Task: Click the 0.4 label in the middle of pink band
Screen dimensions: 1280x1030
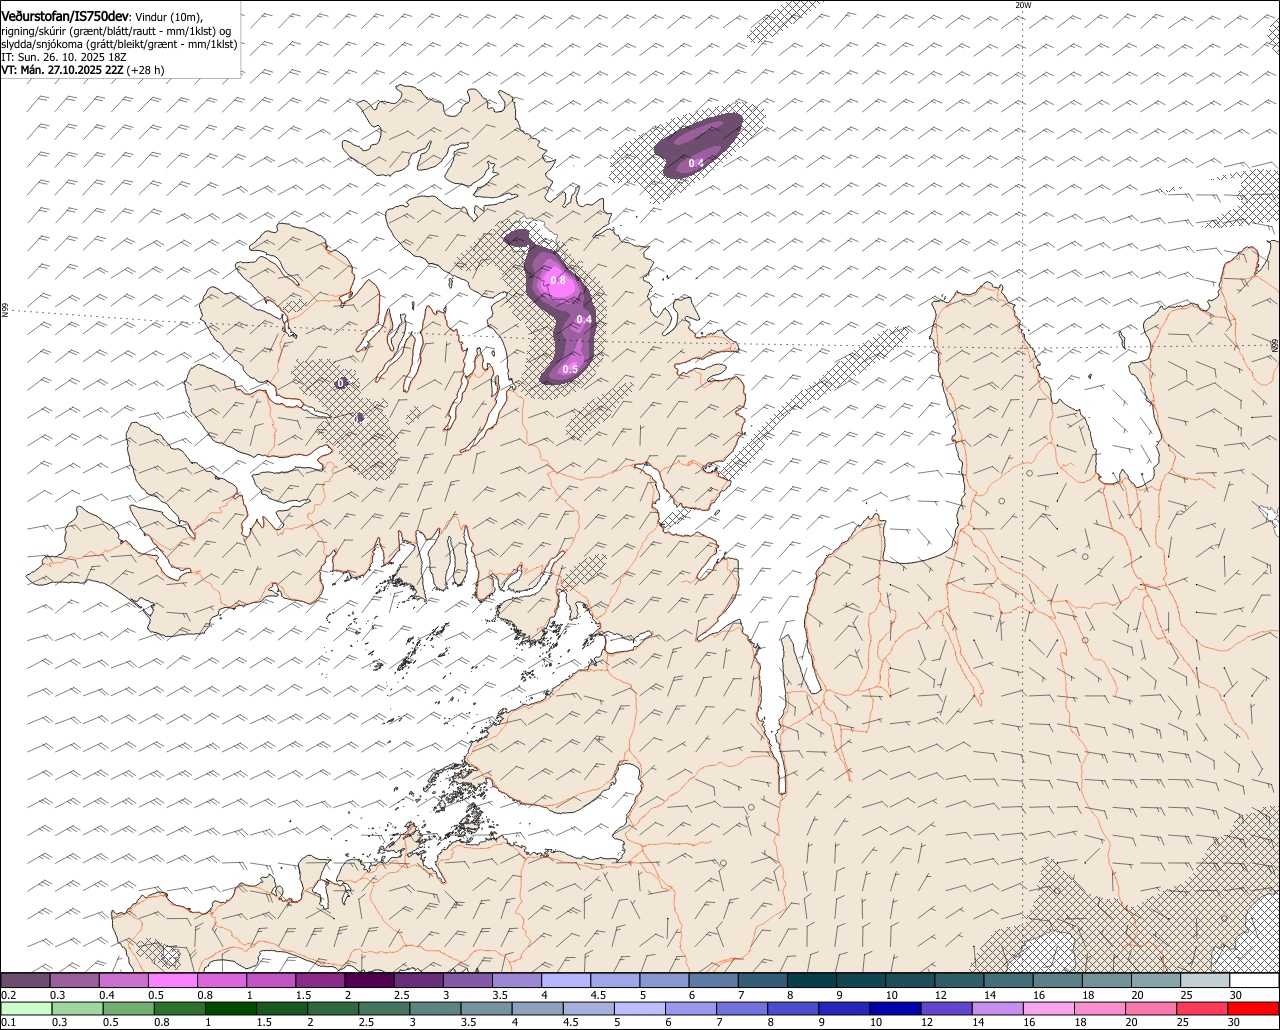Action: 585,319
